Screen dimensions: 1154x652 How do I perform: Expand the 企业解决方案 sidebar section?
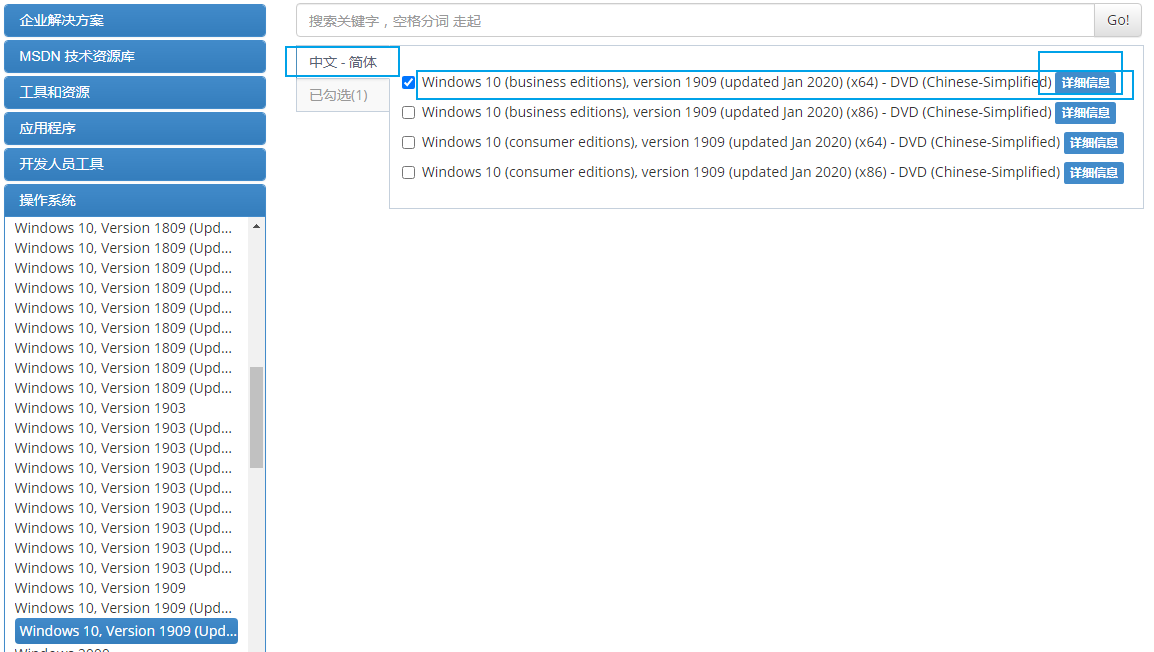[x=135, y=21]
